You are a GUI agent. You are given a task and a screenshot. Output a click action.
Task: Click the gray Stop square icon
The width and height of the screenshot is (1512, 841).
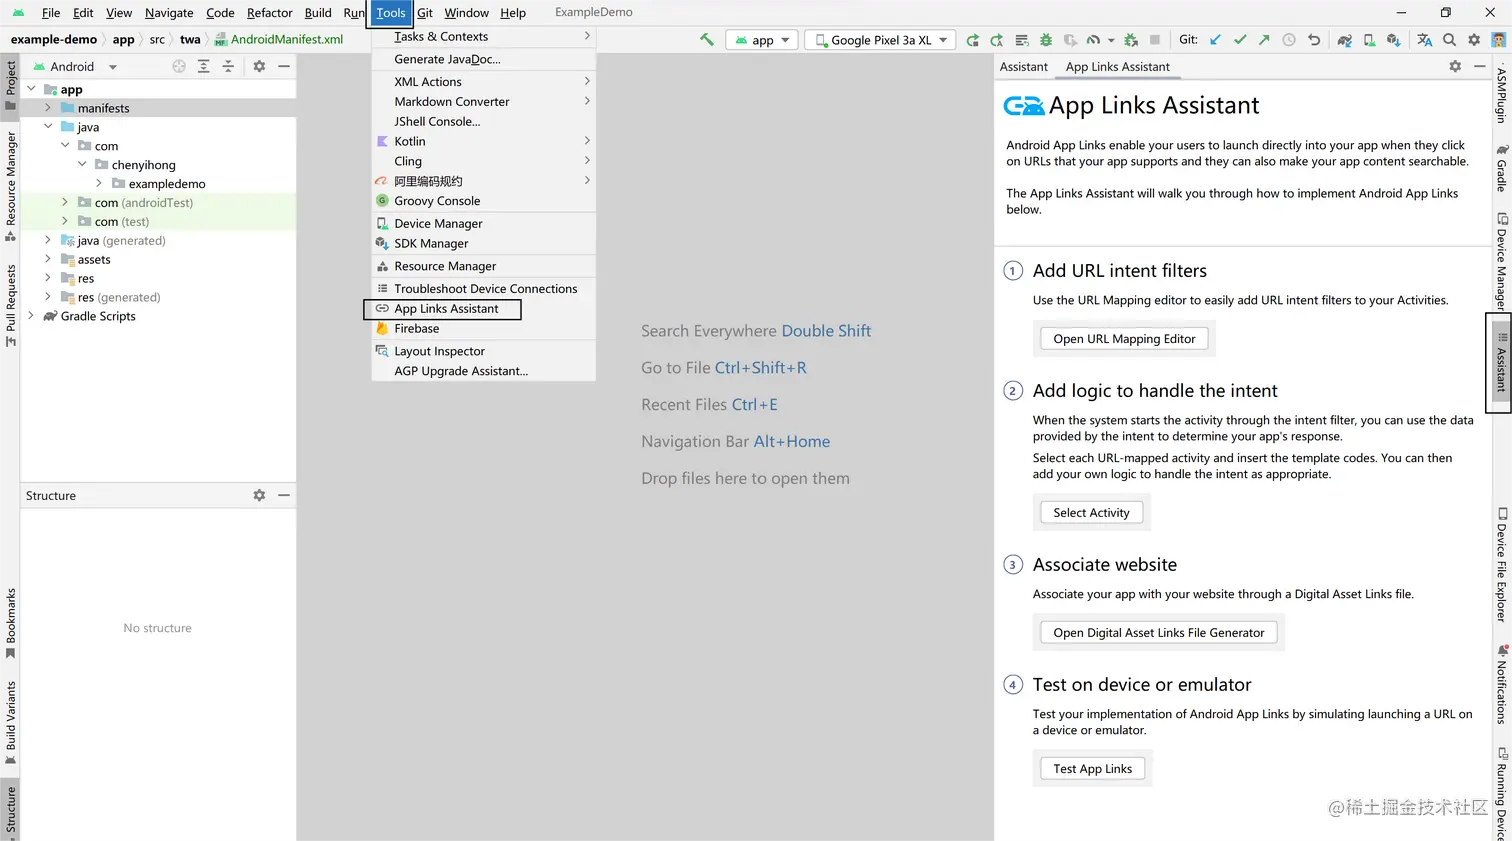click(1155, 40)
